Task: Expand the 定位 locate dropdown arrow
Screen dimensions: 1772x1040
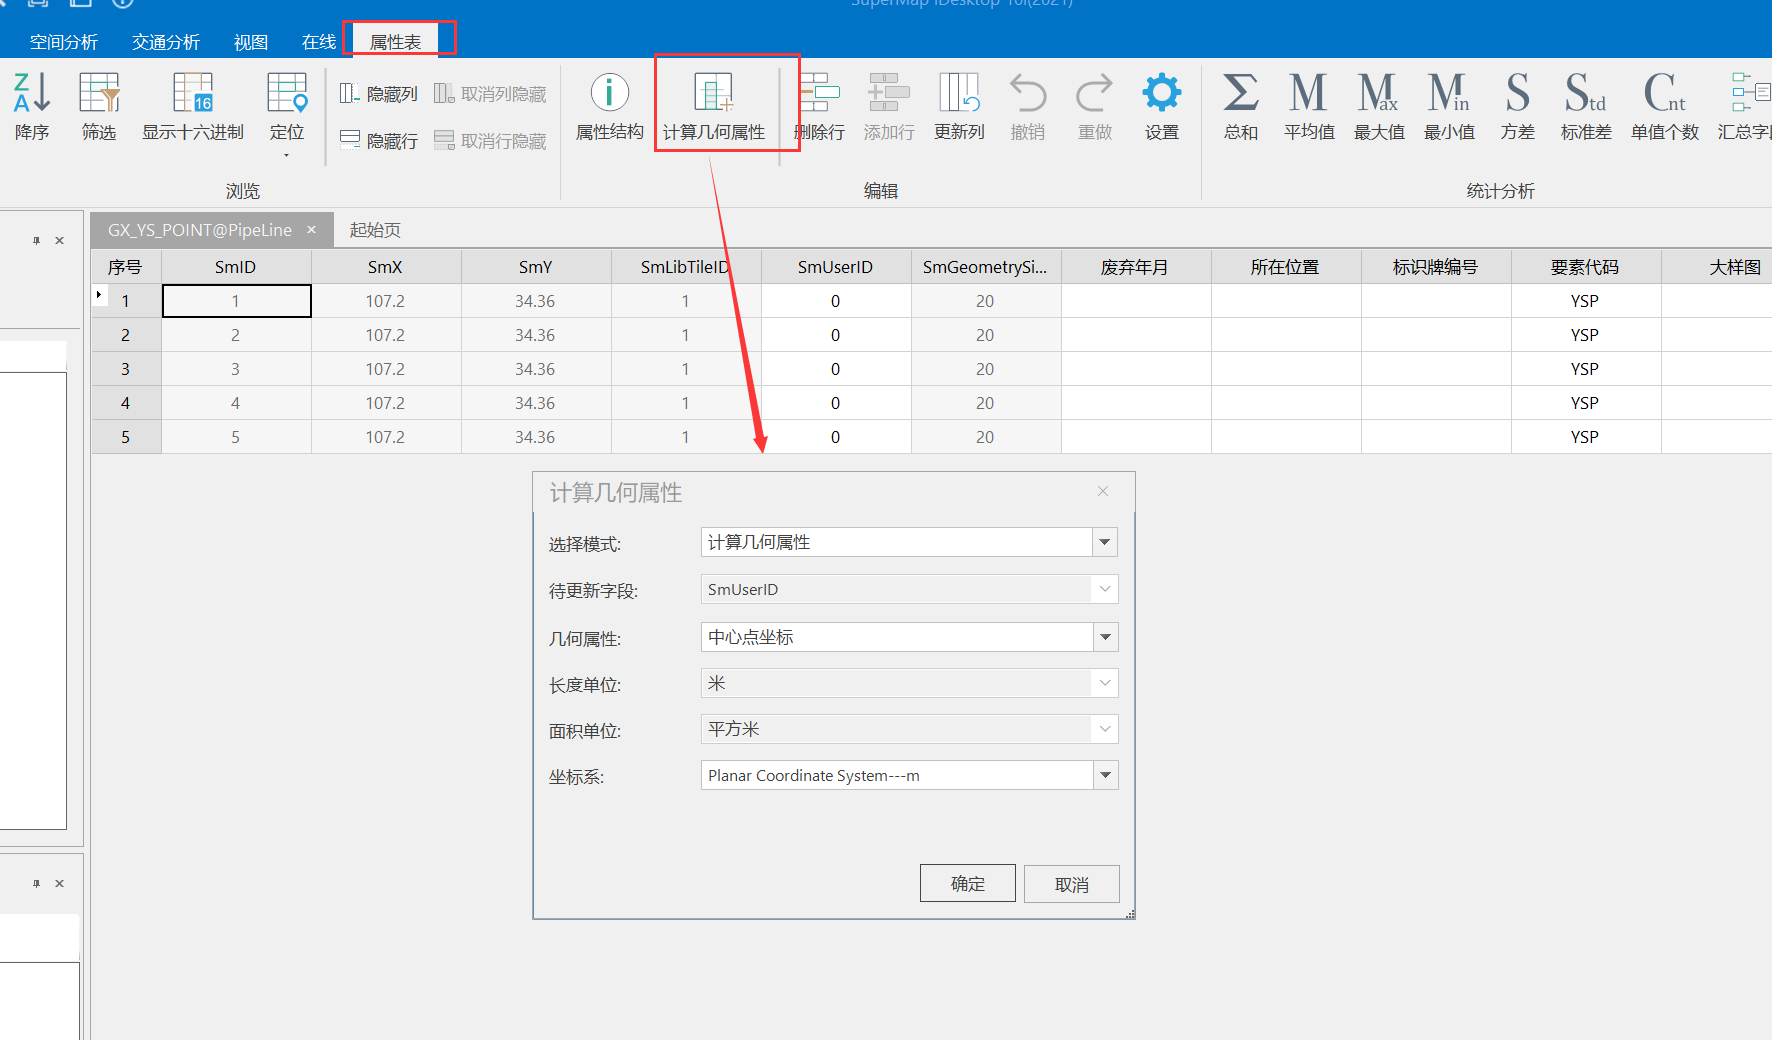Action: (287, 155)
